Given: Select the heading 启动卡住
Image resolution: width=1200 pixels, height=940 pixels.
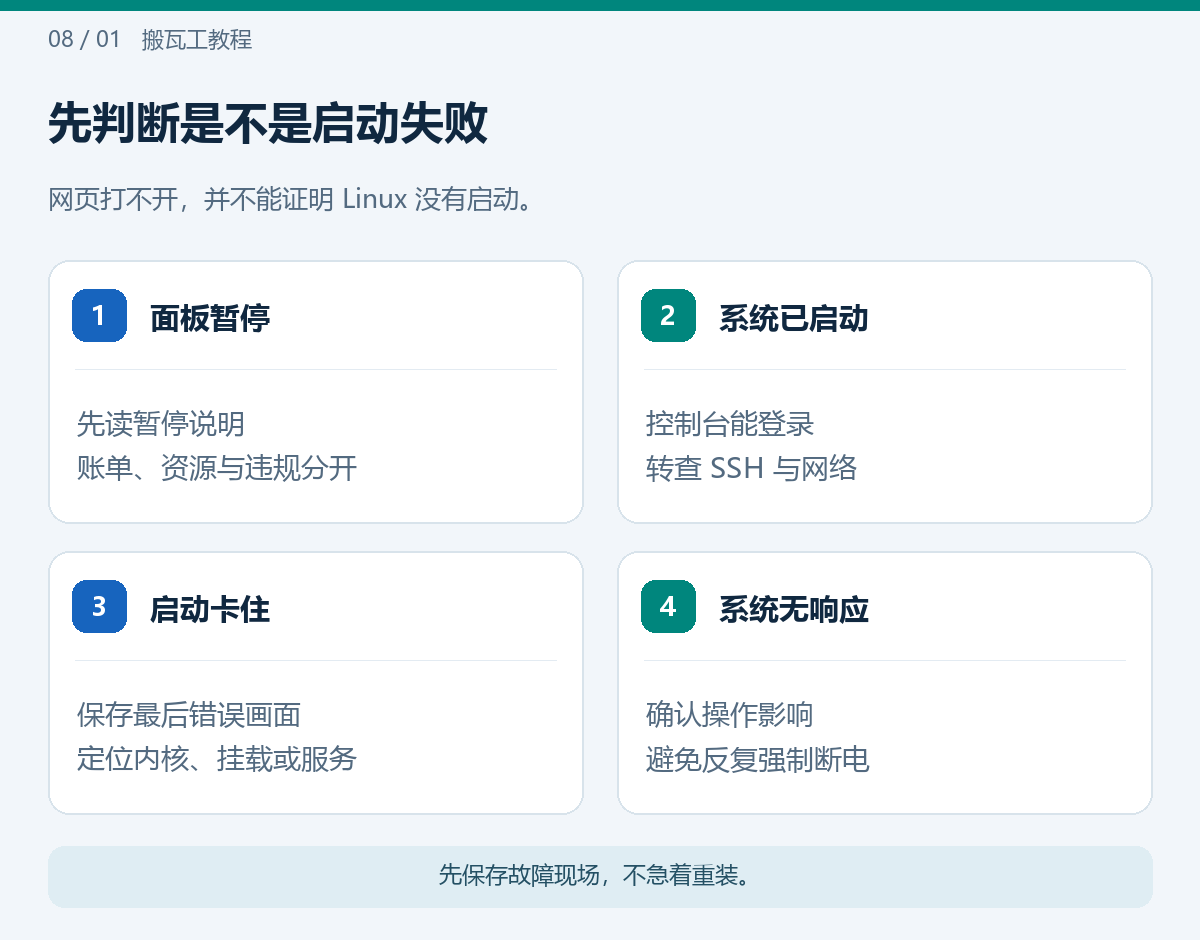Looking at the screenshot, I should tap(210, 609).
